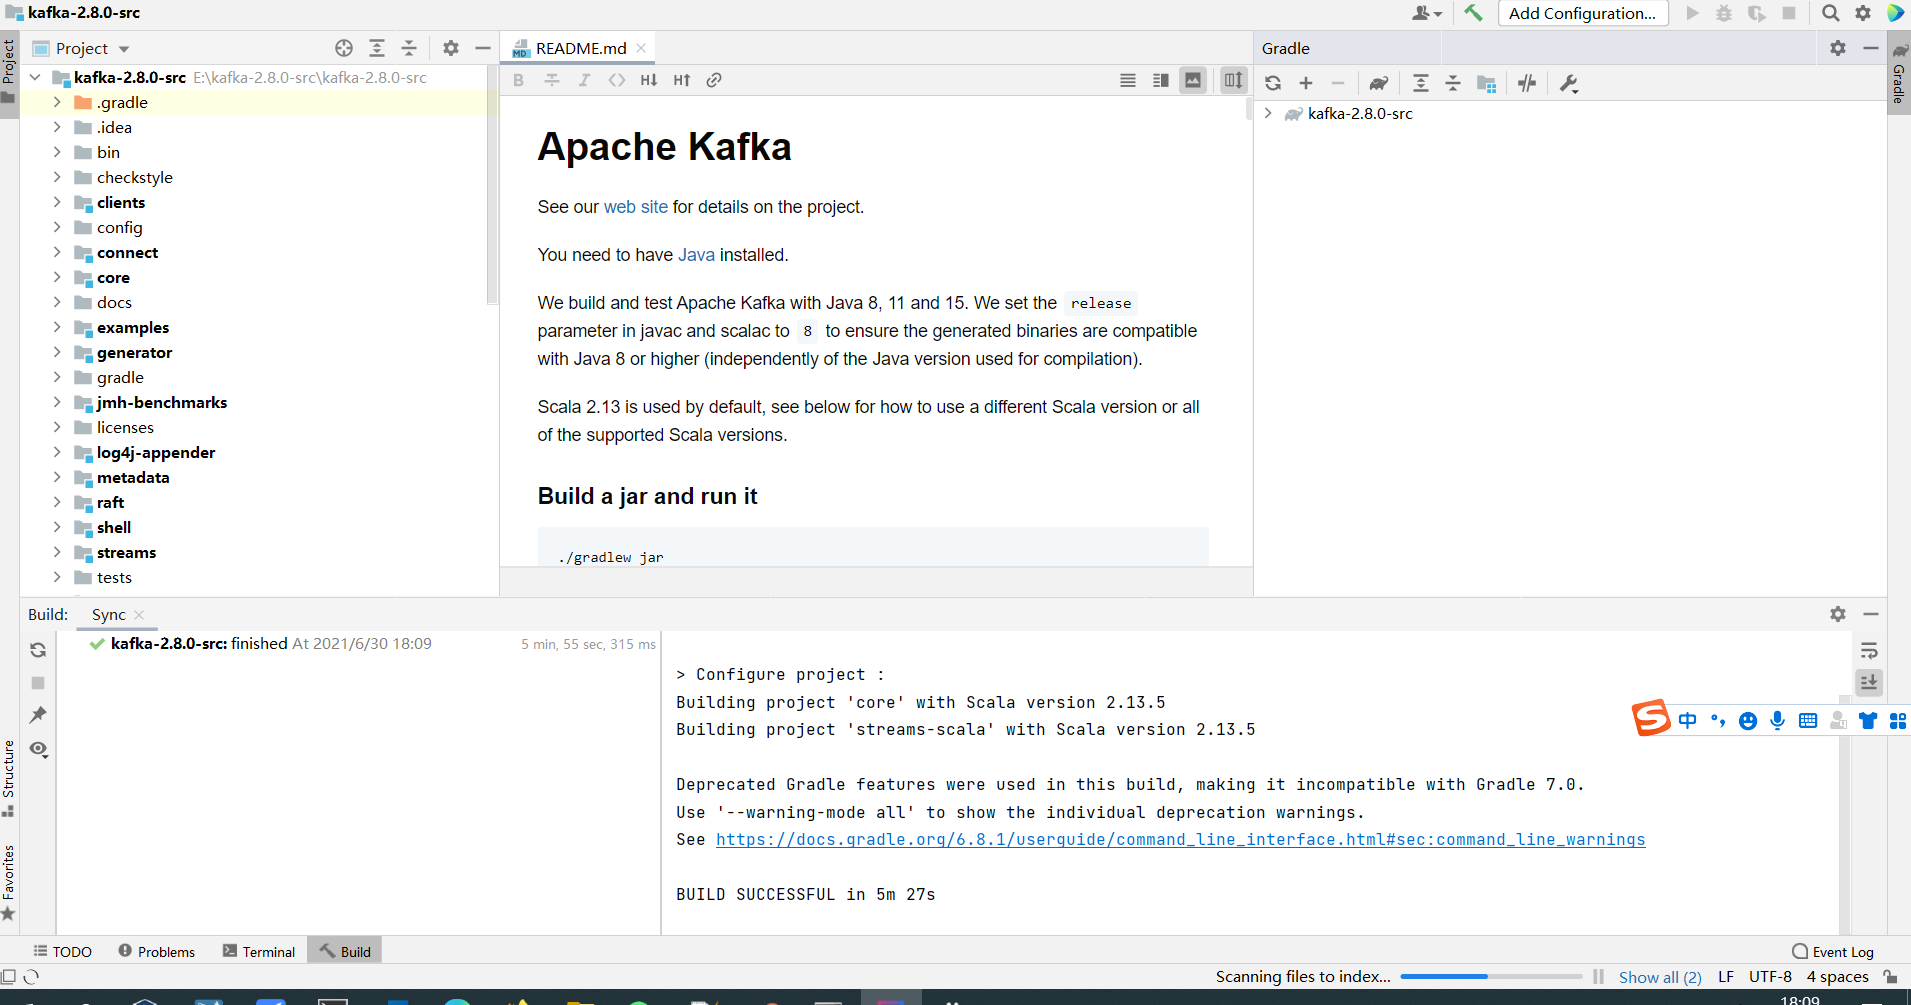Follow the 'web site' link in README
The height and width of the screenshot is (1005, 1911).
636,207
